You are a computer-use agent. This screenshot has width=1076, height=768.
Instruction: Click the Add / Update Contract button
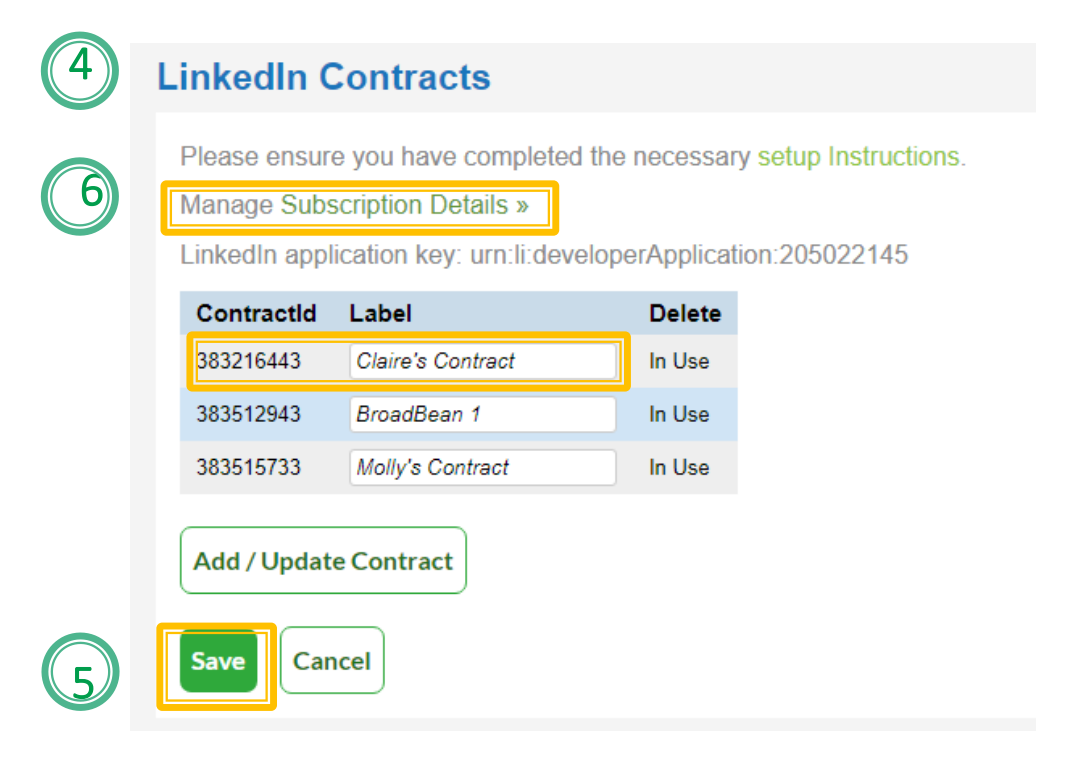[x=322, y=560]
